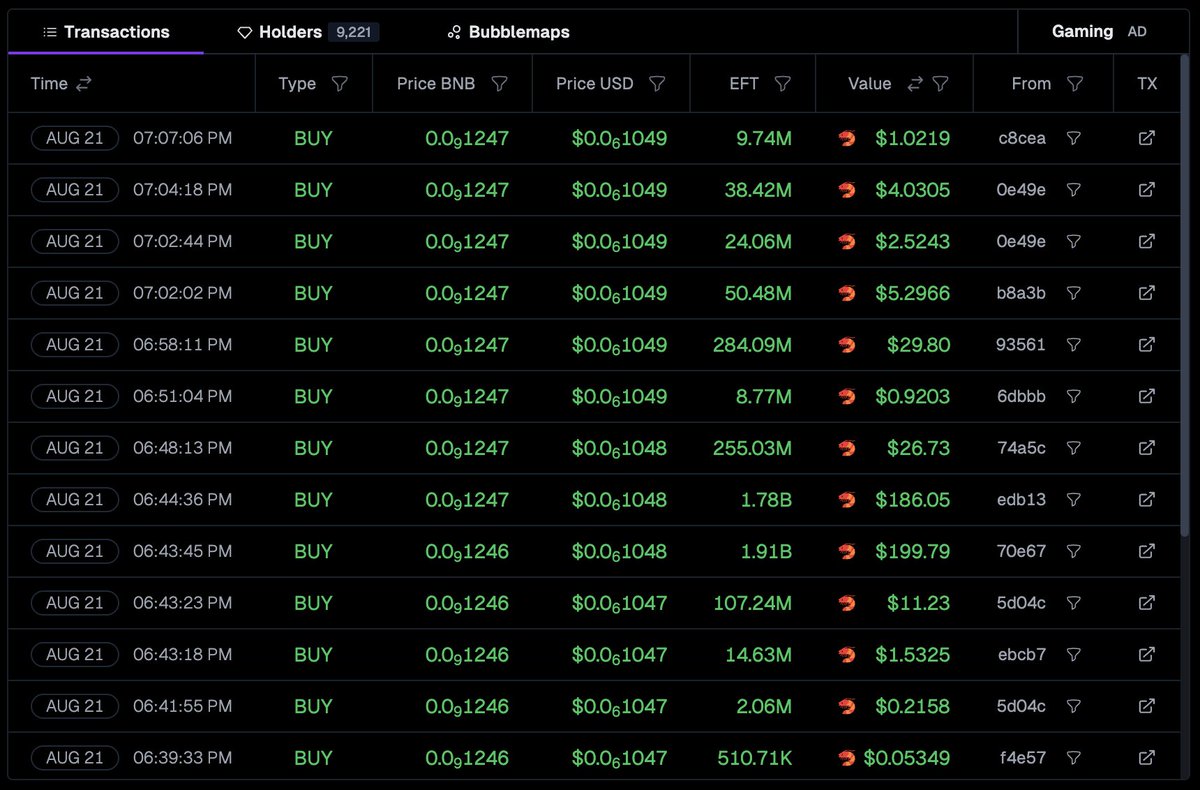This screenshot has width=1200, height=790.
Task: Filter by wallet 5d04c at 06:41:55 PM
Action: click(x=1073, y=706)
